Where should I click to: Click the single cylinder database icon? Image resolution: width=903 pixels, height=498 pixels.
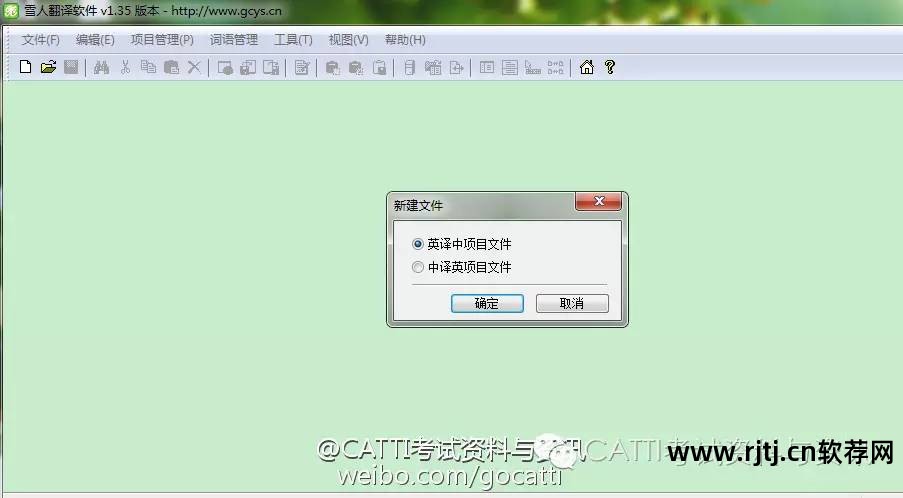tap(409, 67)
